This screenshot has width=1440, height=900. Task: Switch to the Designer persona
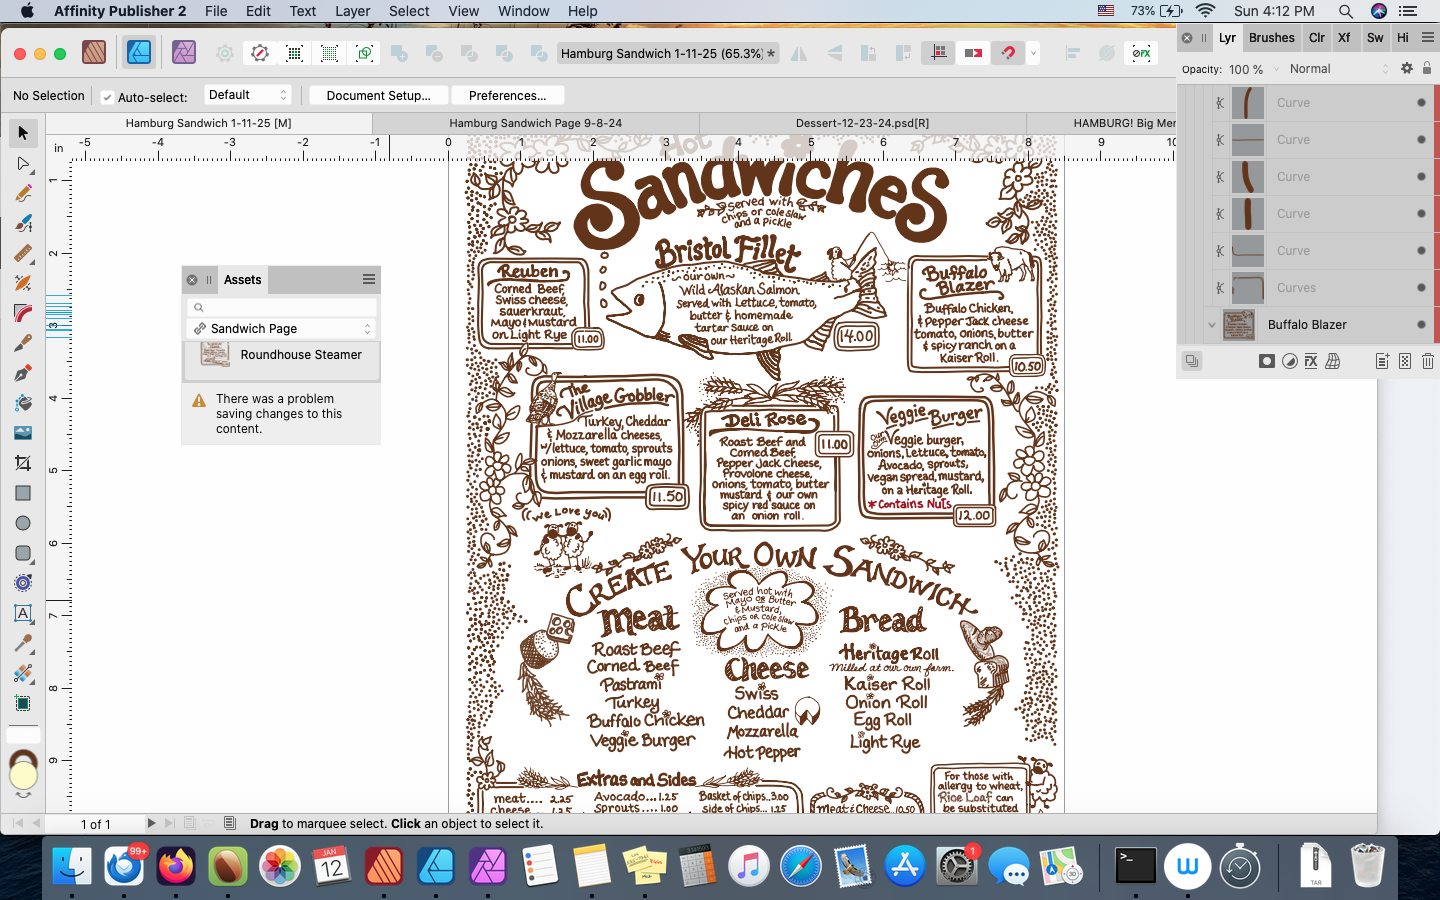[x=139, y=53]
